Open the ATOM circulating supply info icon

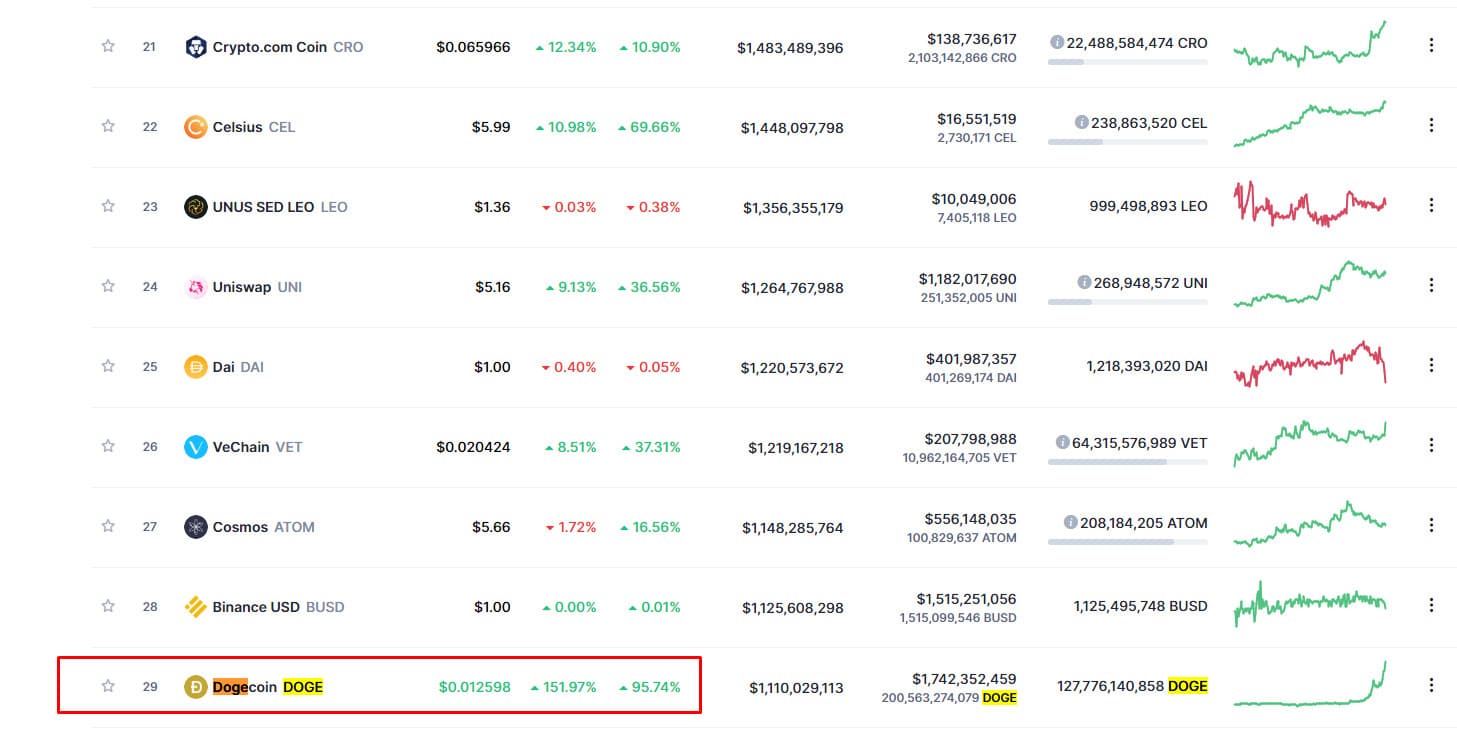click(1071, 522)
